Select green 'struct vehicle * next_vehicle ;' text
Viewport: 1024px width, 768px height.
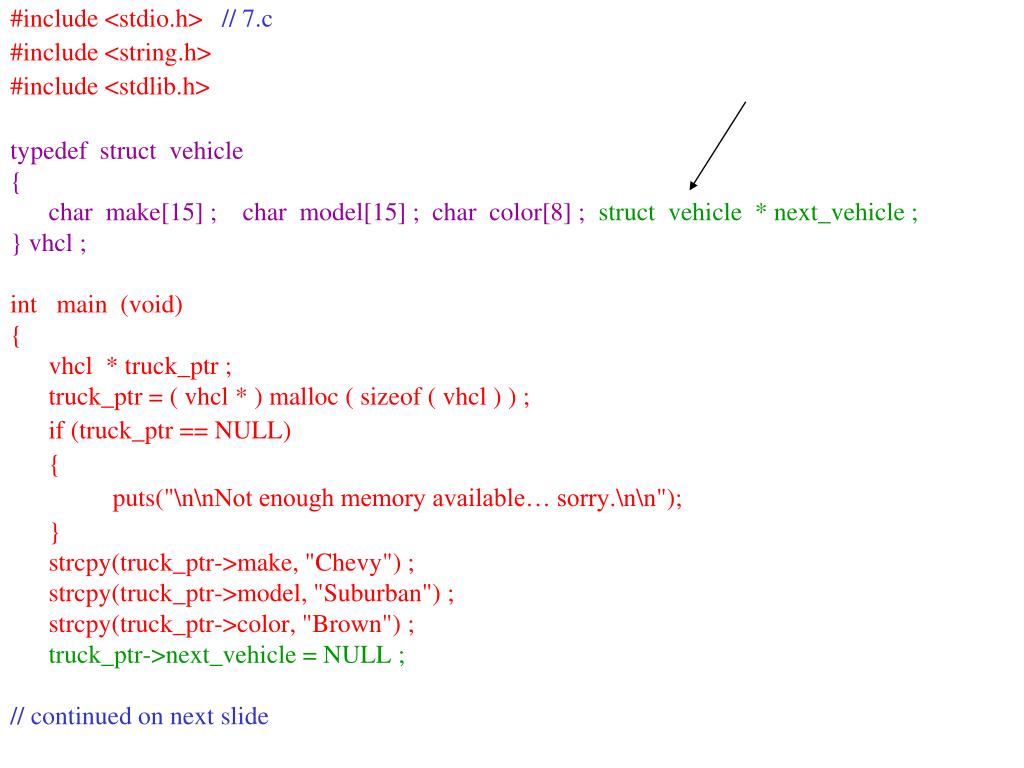tap(758, 213)
